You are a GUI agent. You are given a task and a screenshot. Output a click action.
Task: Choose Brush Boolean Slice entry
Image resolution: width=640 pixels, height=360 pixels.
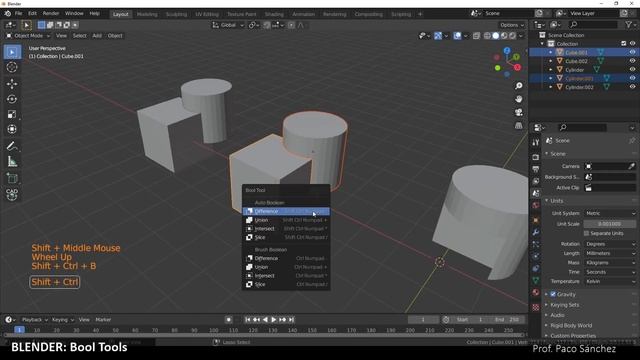286,284
